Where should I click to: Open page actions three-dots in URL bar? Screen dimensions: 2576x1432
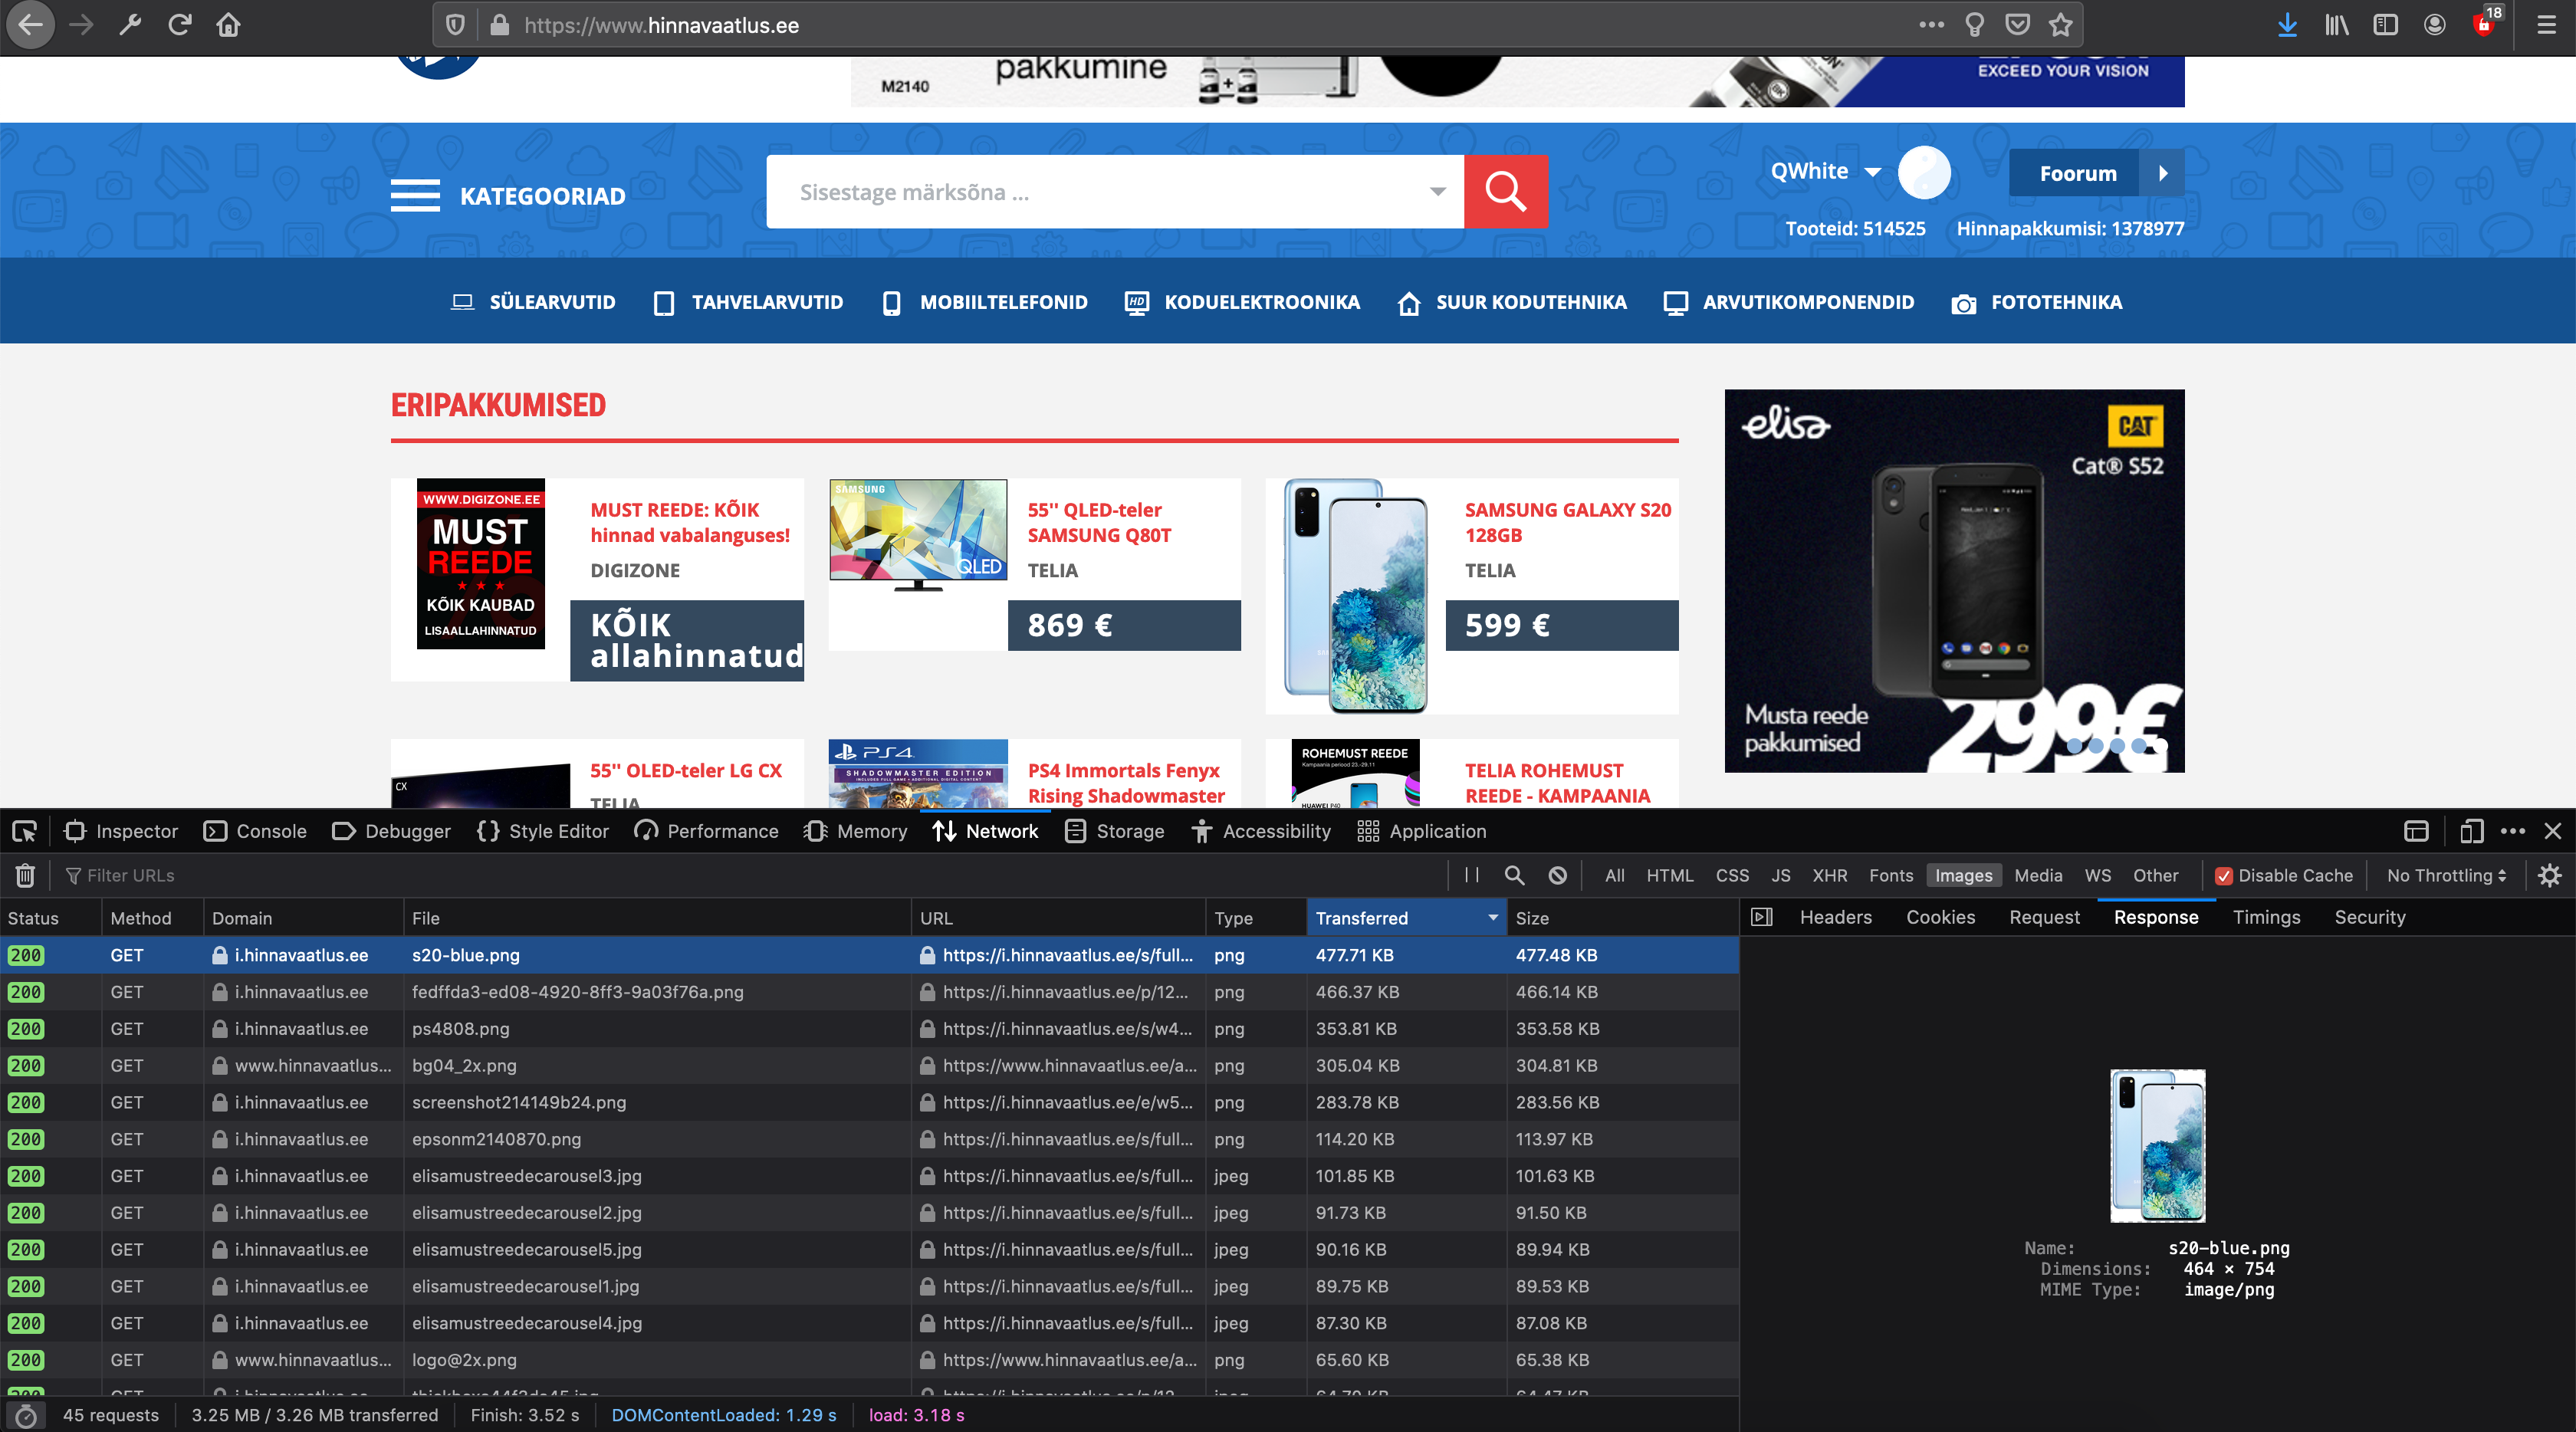[x=1931, y=25]
